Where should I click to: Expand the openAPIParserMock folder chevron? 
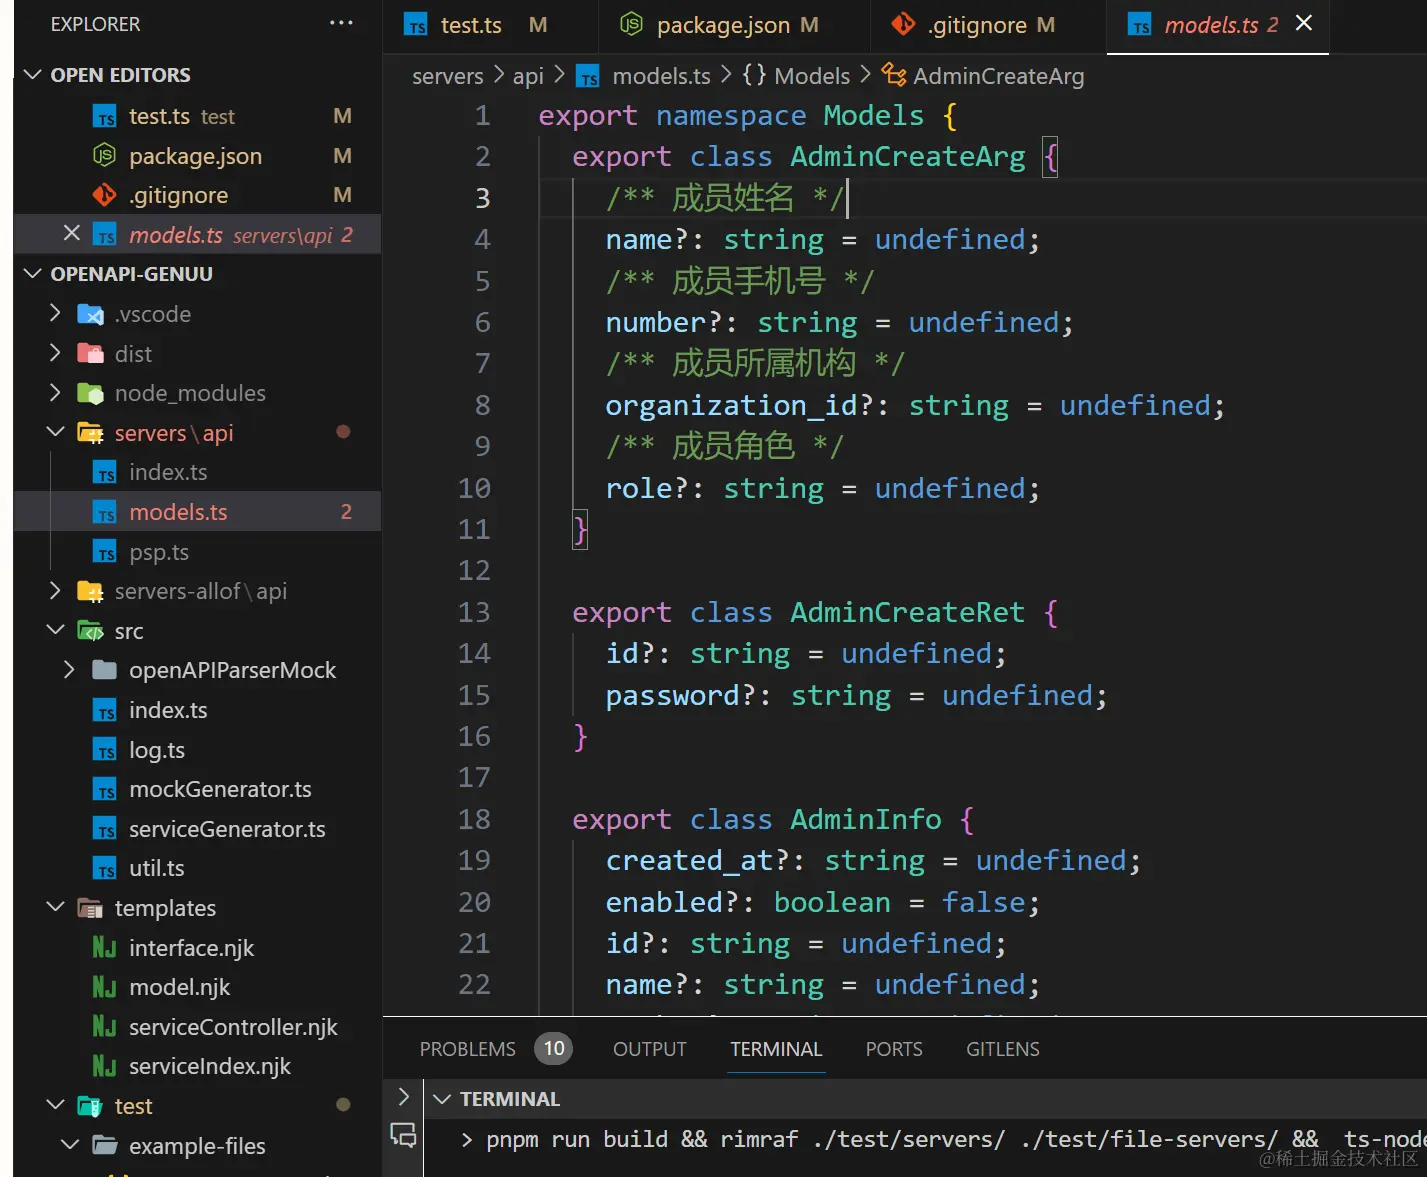tap(69, 670)
